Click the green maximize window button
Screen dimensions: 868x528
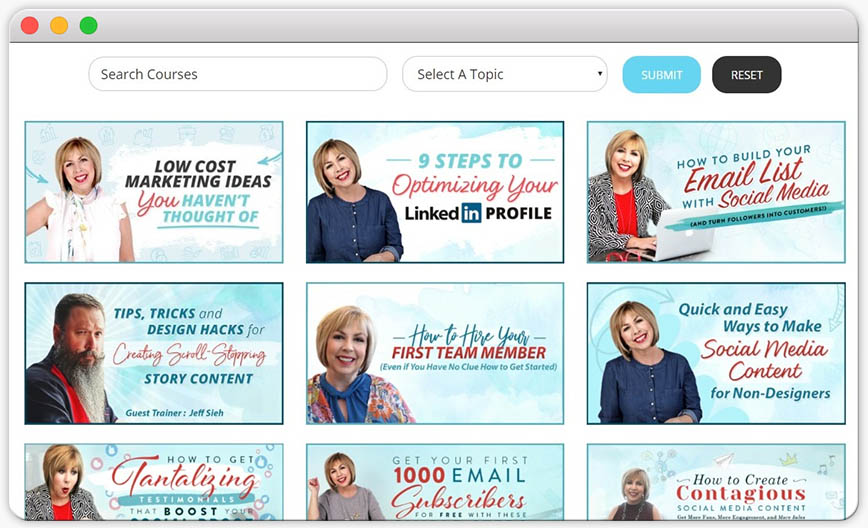click(x=89, y=25)
